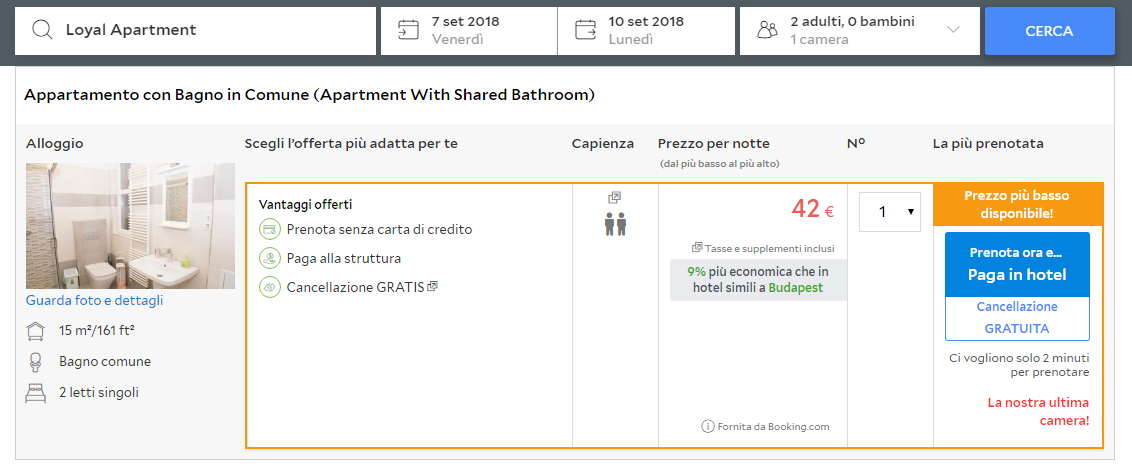Viewport: 1132px width, 468px height.
Task: Click Prenota ora e Paga in hotel
Action: 1017,264
